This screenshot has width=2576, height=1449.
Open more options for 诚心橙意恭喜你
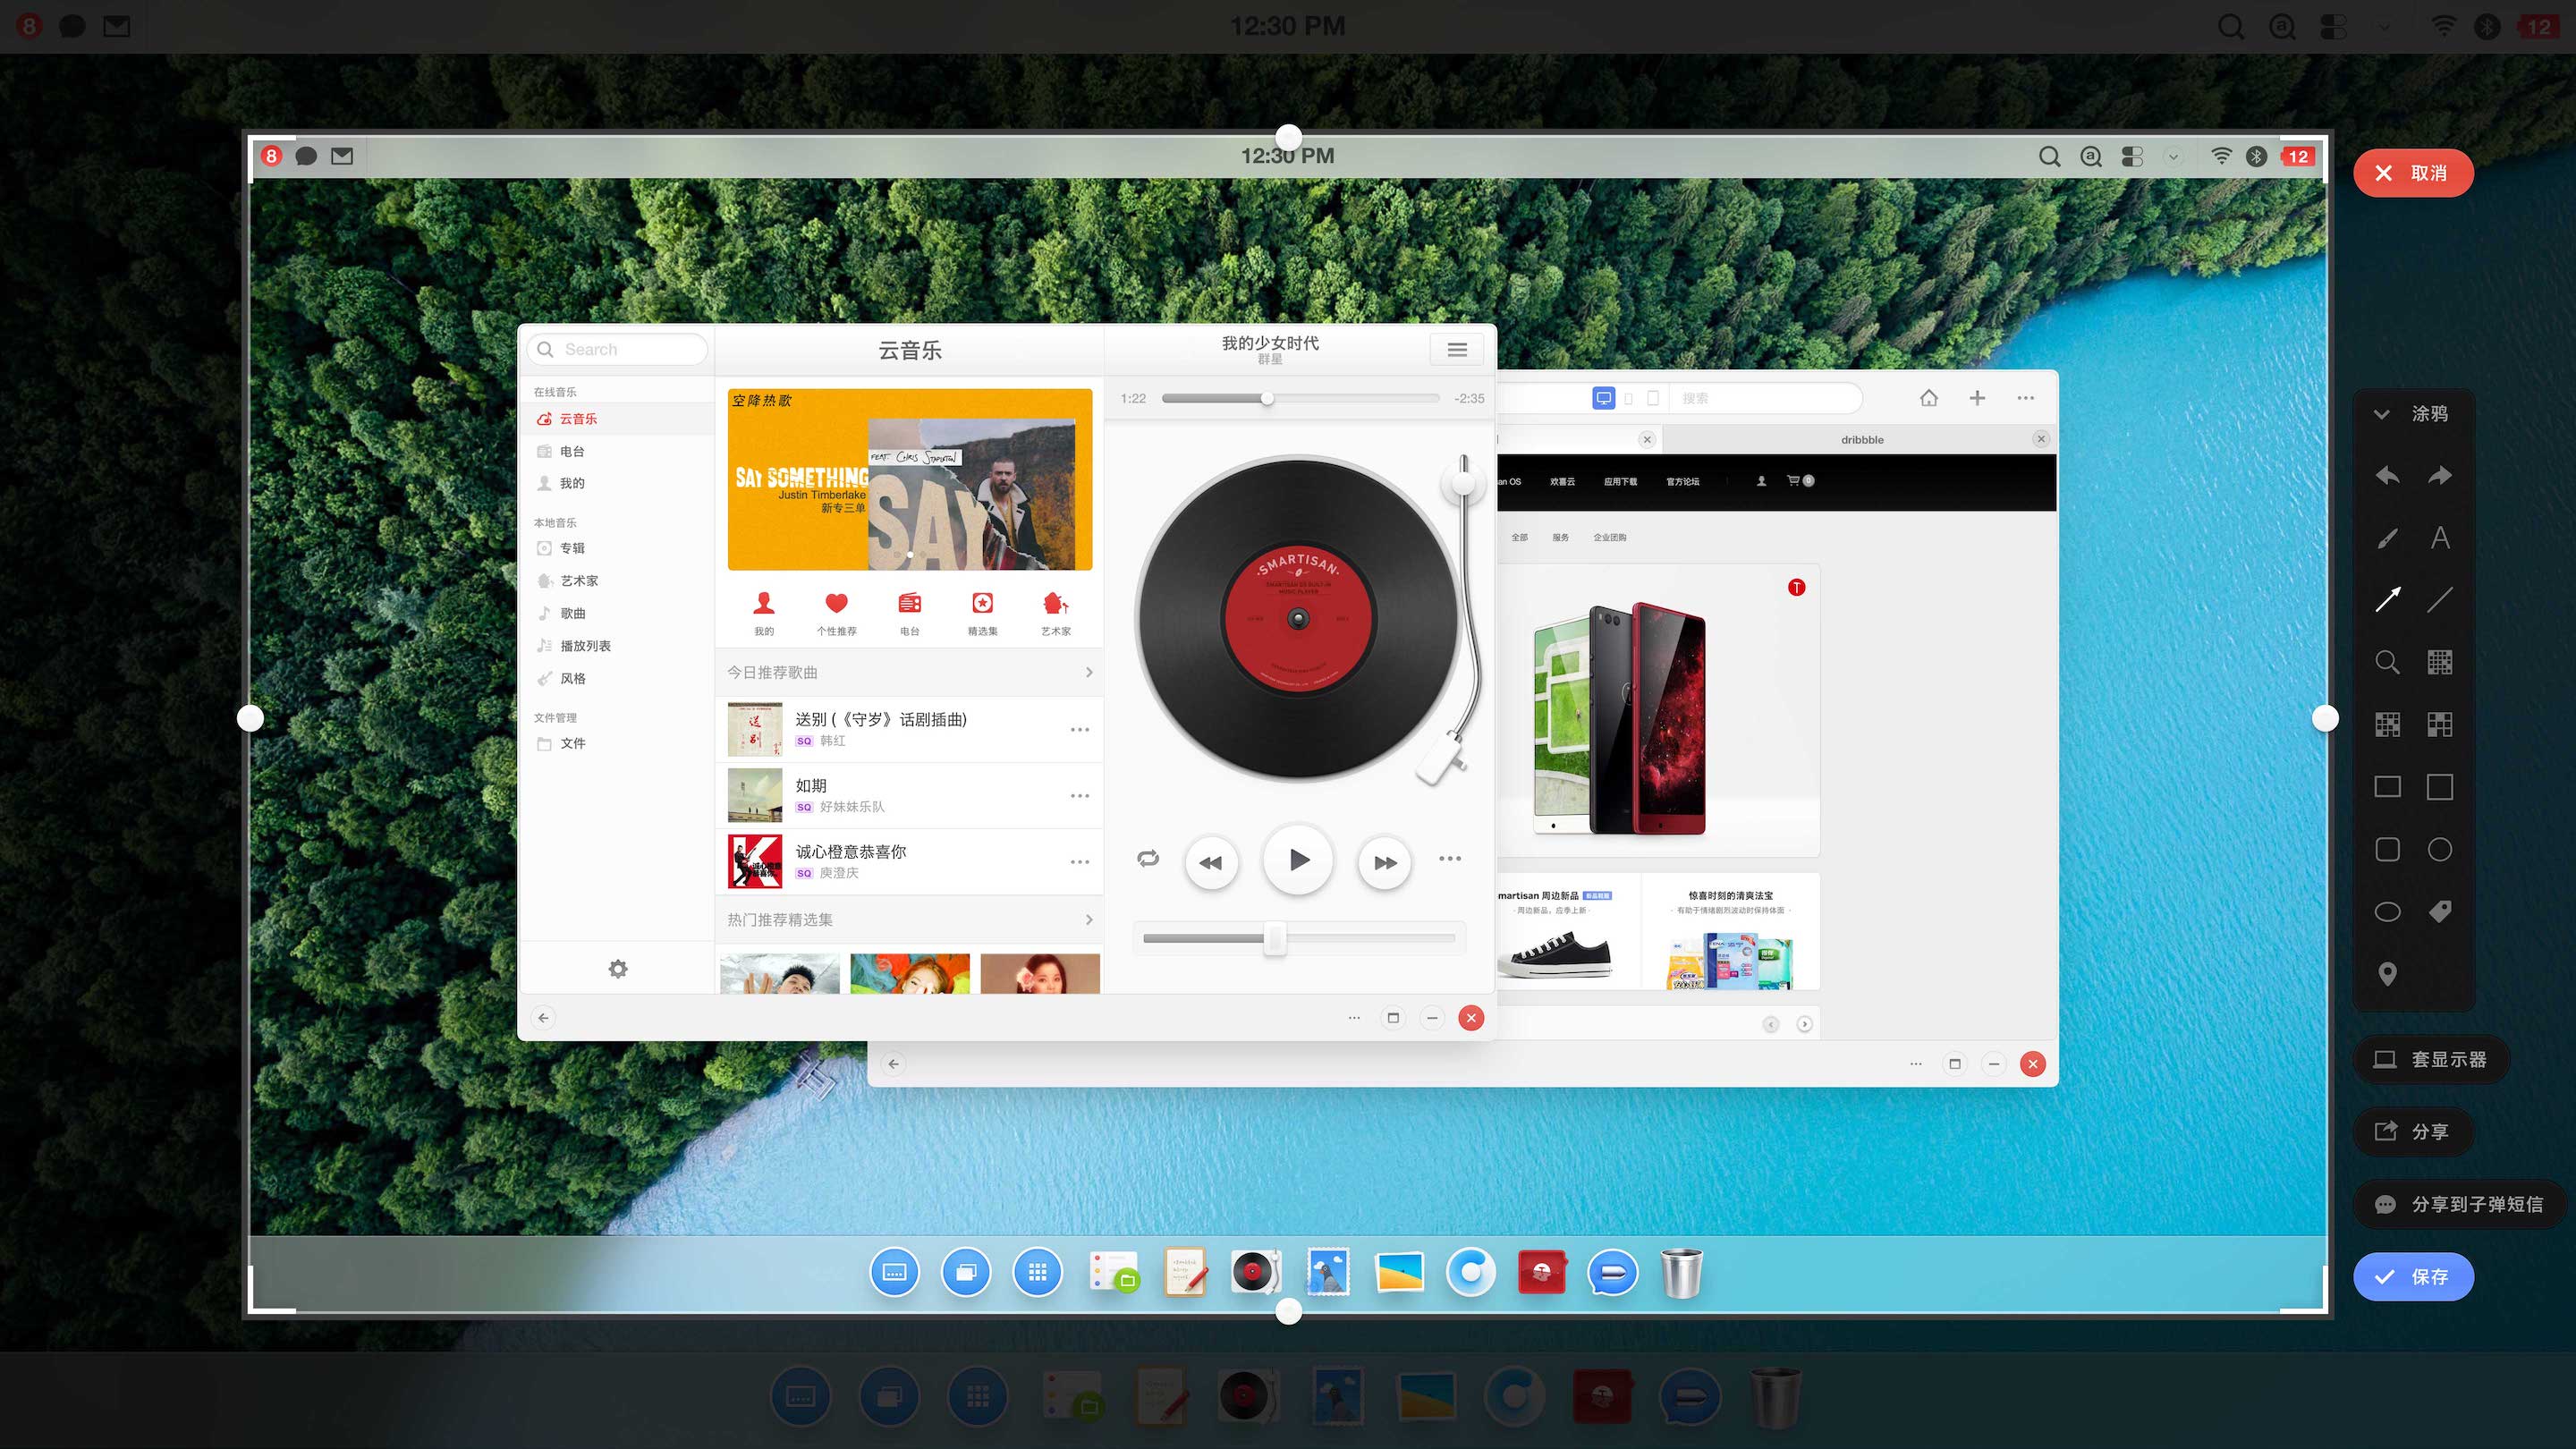(x=1080, y=862)
